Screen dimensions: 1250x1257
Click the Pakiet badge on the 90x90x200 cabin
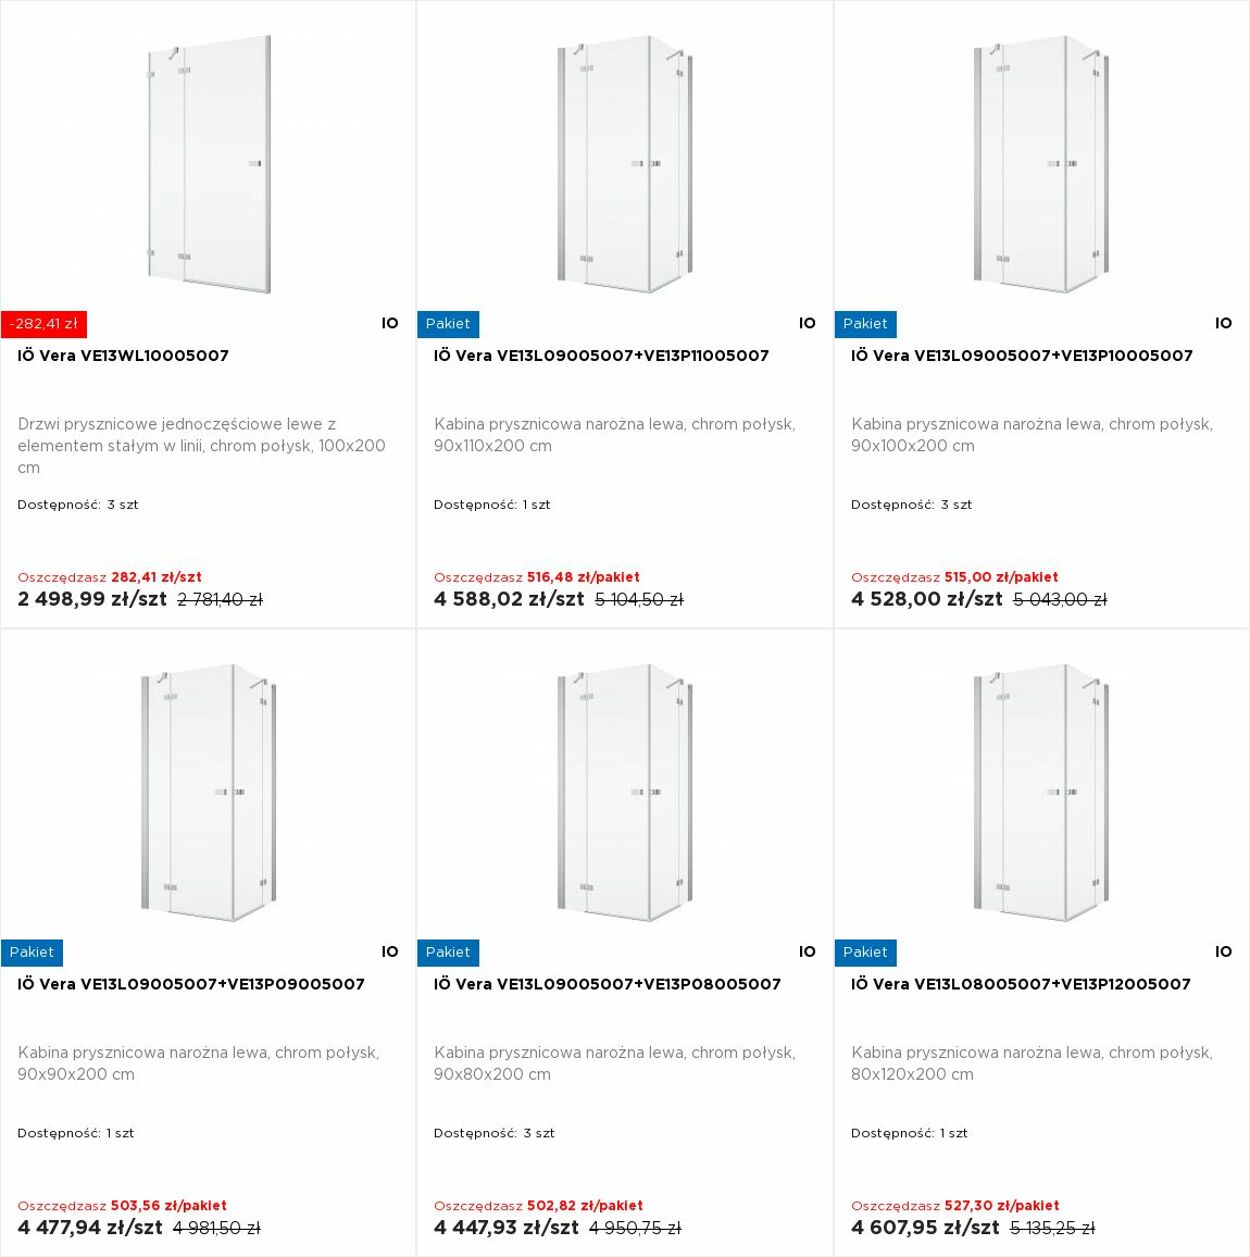(32, 952)
